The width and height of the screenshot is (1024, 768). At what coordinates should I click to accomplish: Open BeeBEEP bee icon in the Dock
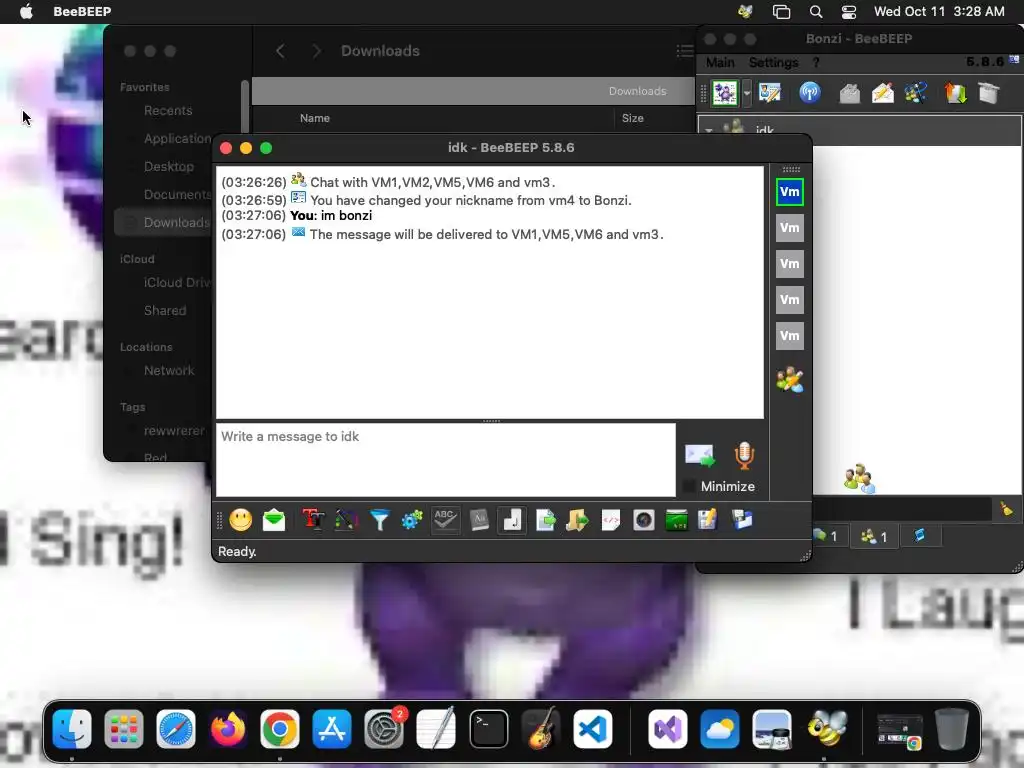pos(827,728)
